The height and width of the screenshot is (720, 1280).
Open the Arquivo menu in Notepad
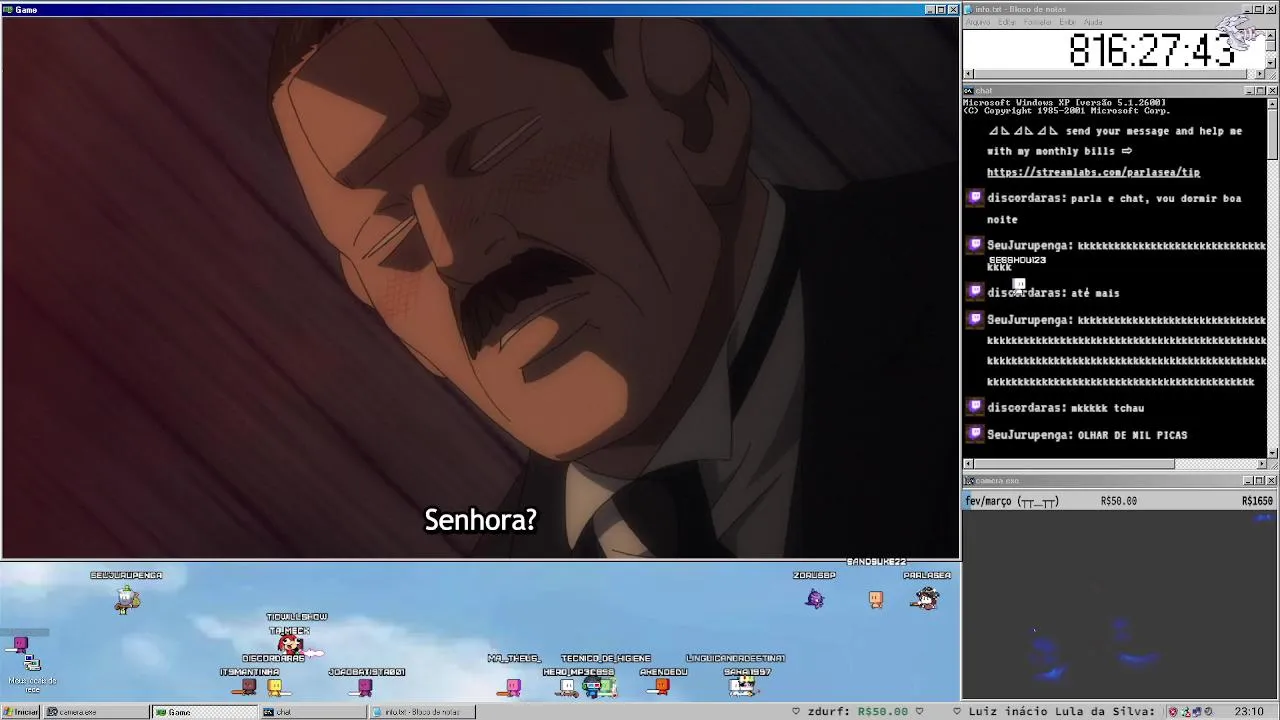pyautogui.click(x=978, y=22)
